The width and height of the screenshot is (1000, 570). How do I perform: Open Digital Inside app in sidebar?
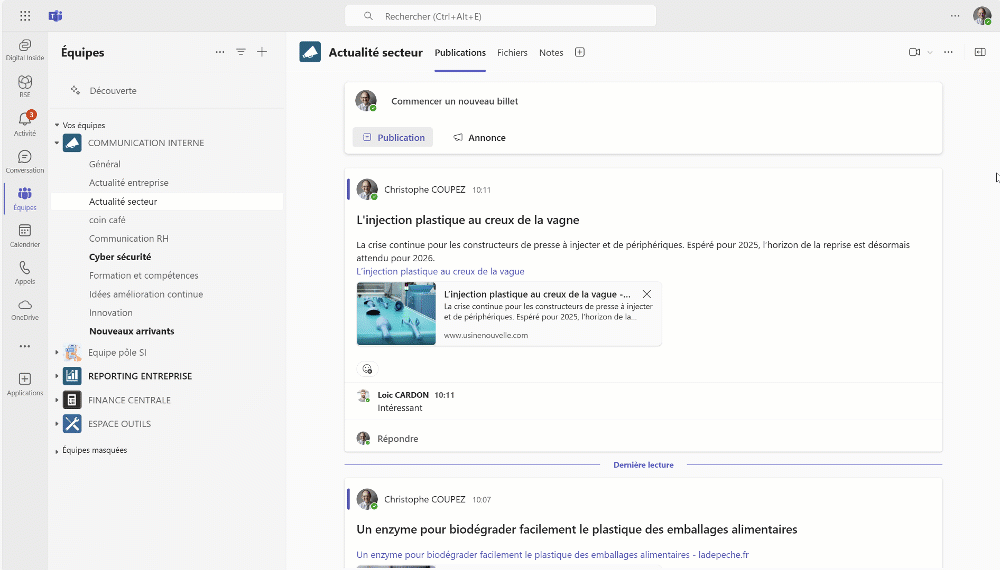[x=25, y=49]
